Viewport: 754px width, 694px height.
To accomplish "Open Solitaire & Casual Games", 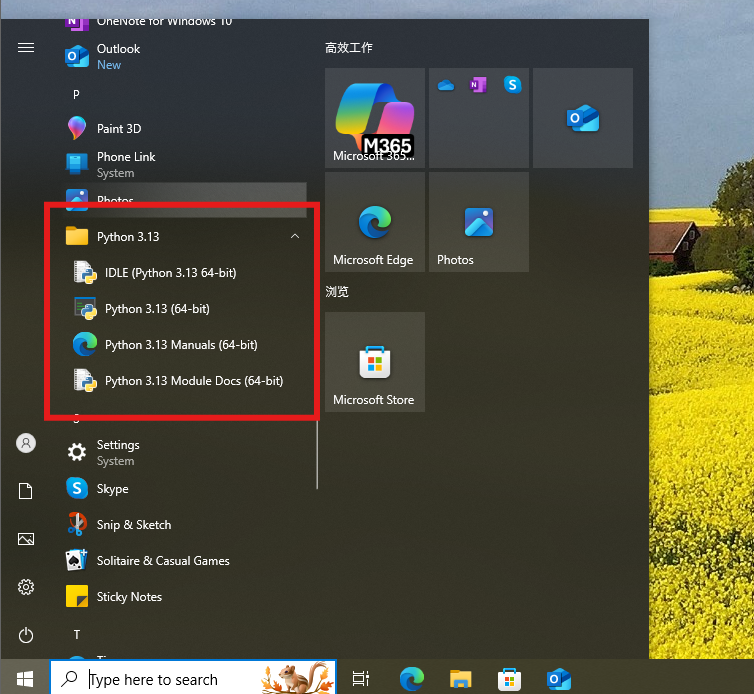I will coord(162,561).
